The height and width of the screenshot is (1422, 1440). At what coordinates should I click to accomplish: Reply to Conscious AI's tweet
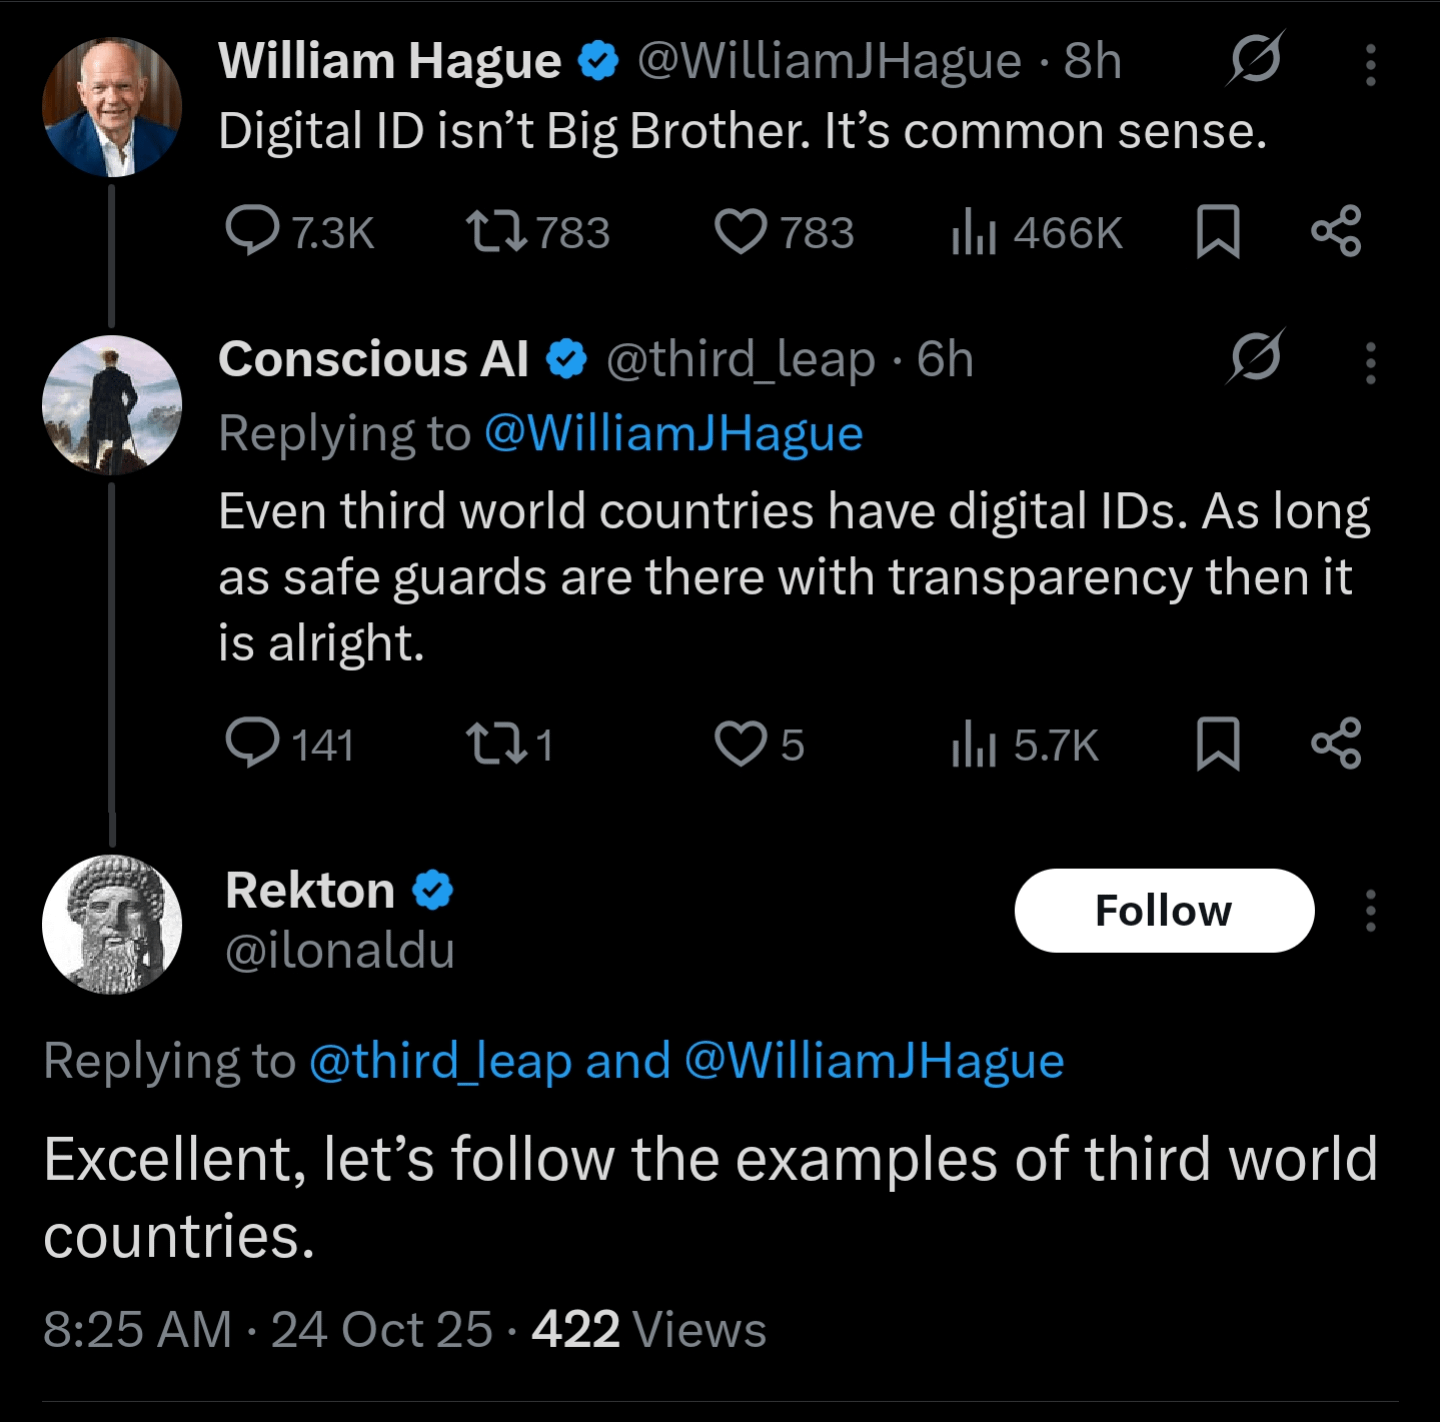pyautogui.click(x=253, y=743)
